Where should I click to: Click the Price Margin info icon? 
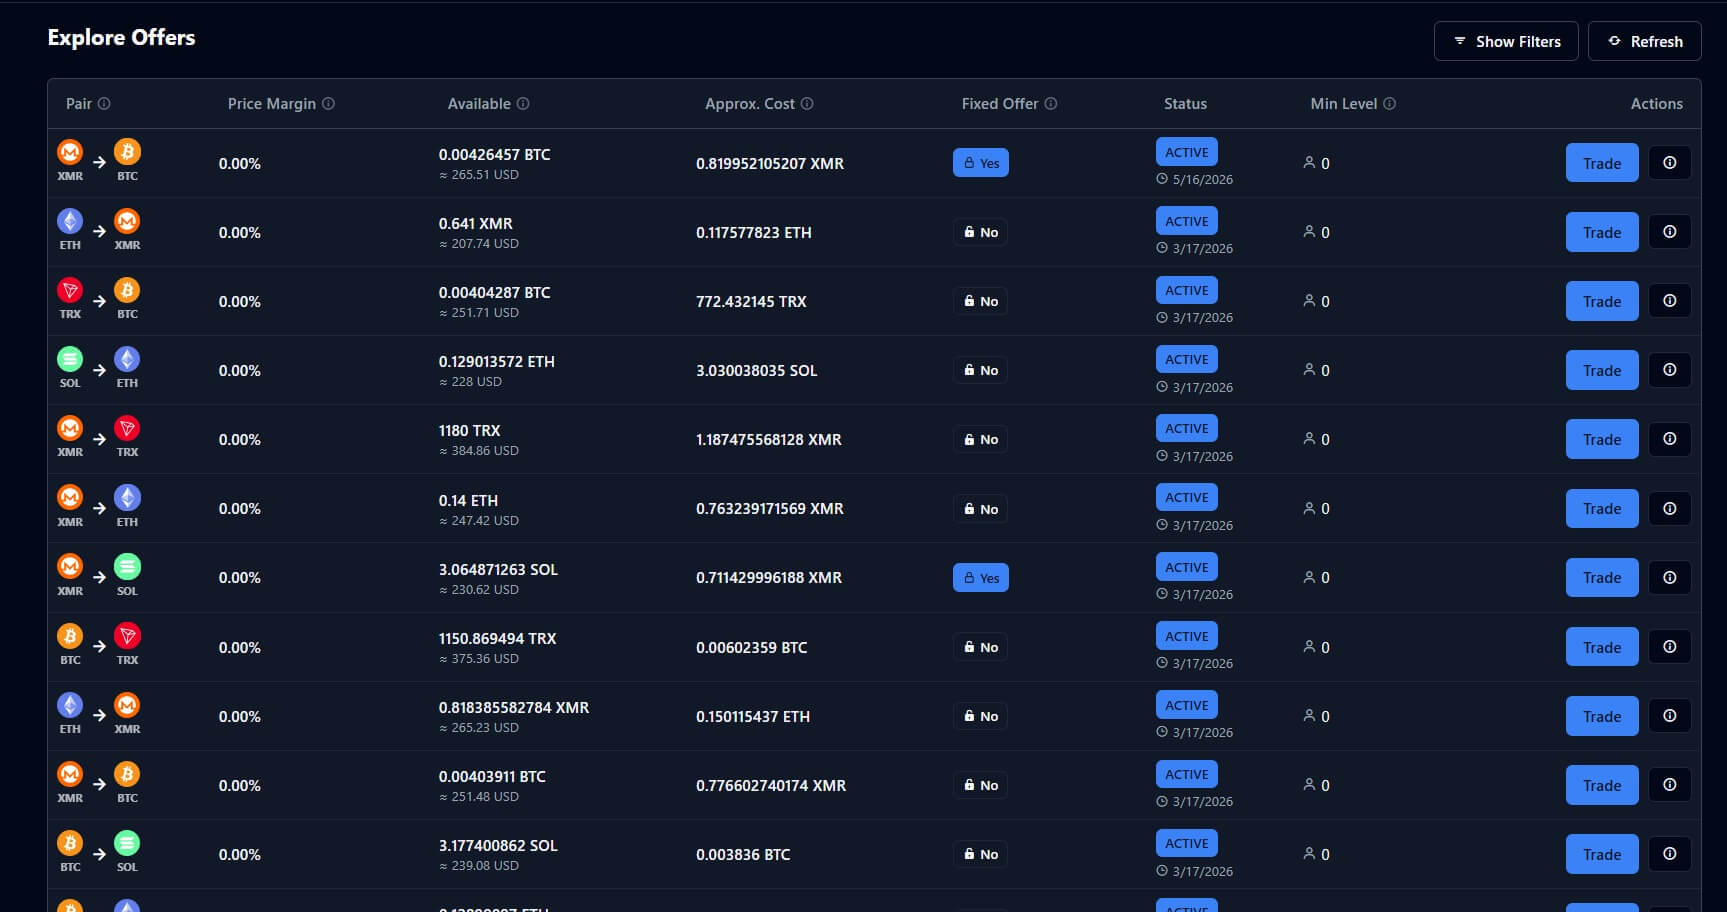[x=328, y=104]
